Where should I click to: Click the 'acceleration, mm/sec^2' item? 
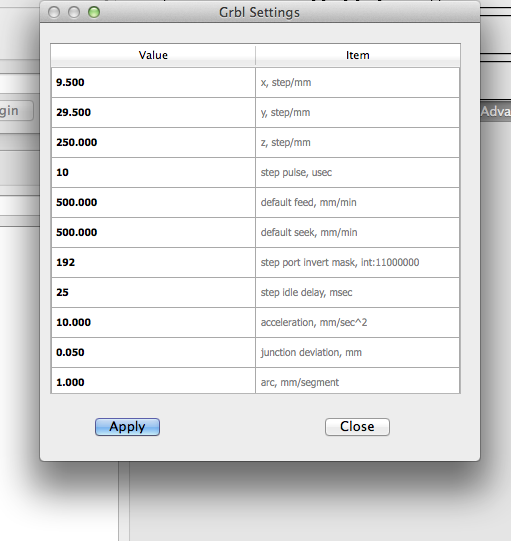(357, 323)
